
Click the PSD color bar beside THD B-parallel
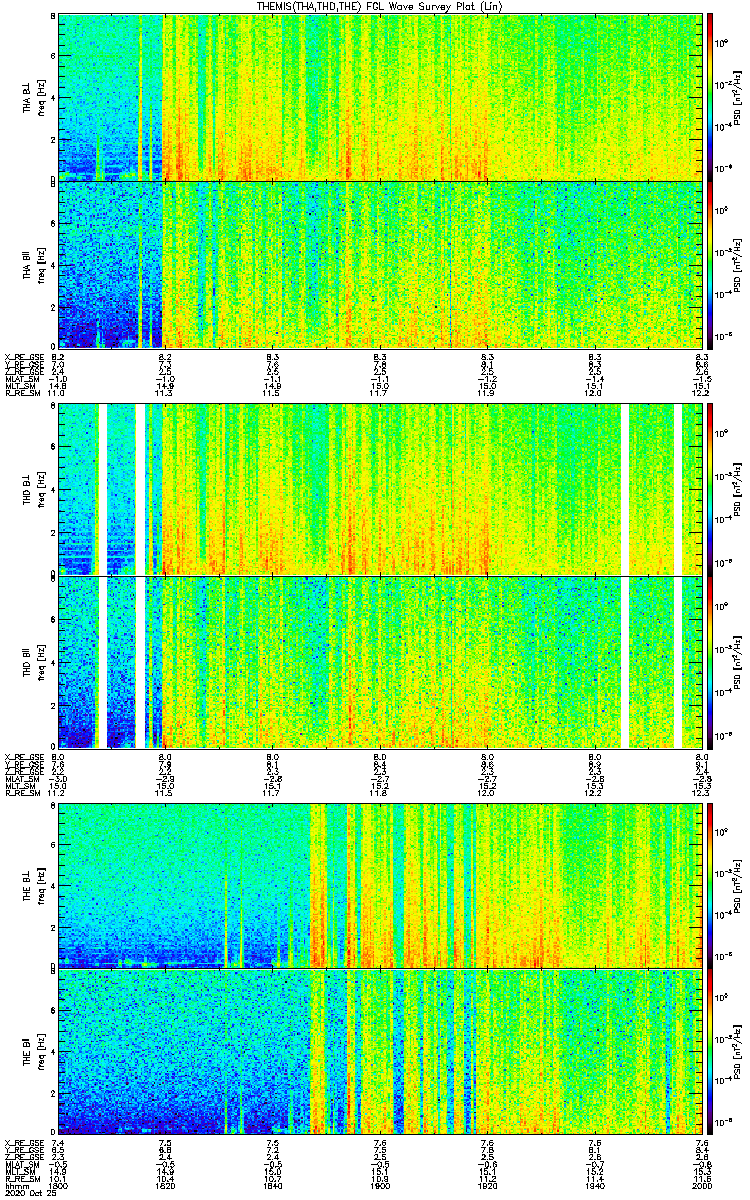[x=710, y=662]
